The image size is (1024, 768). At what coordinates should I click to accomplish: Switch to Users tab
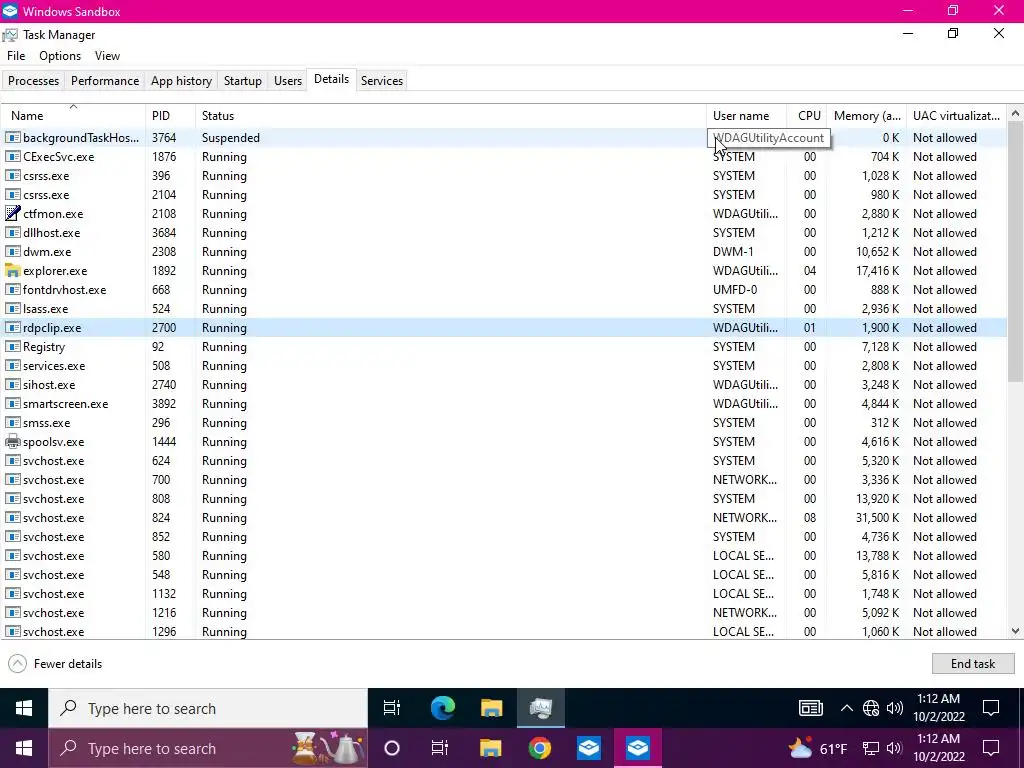click(x=288, y=81)
